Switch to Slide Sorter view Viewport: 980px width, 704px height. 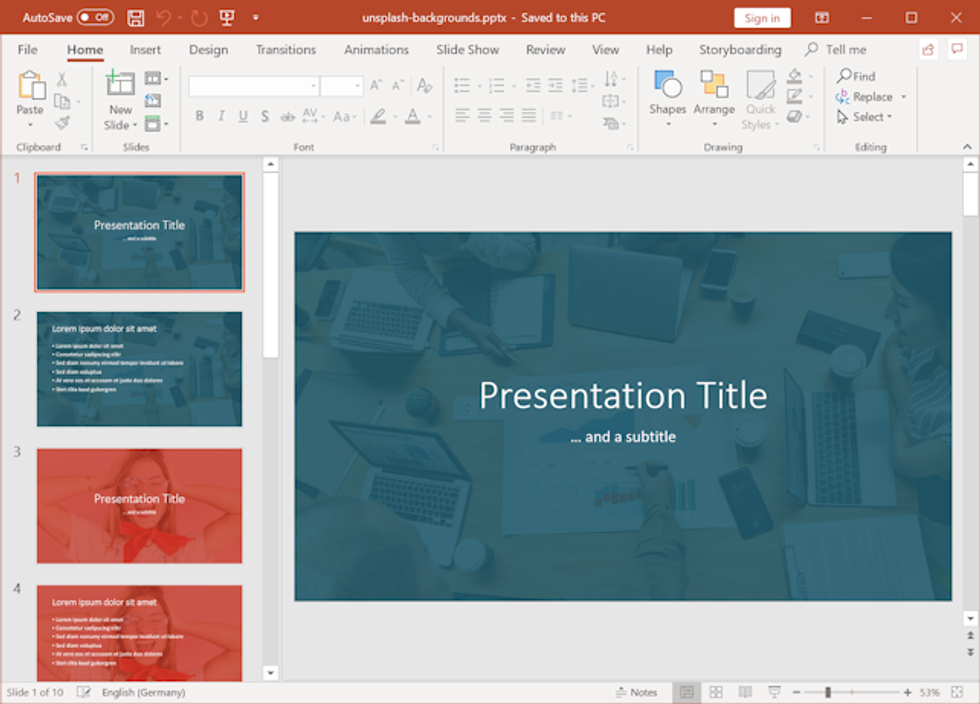pyautogui.click(x=716, y=691)
